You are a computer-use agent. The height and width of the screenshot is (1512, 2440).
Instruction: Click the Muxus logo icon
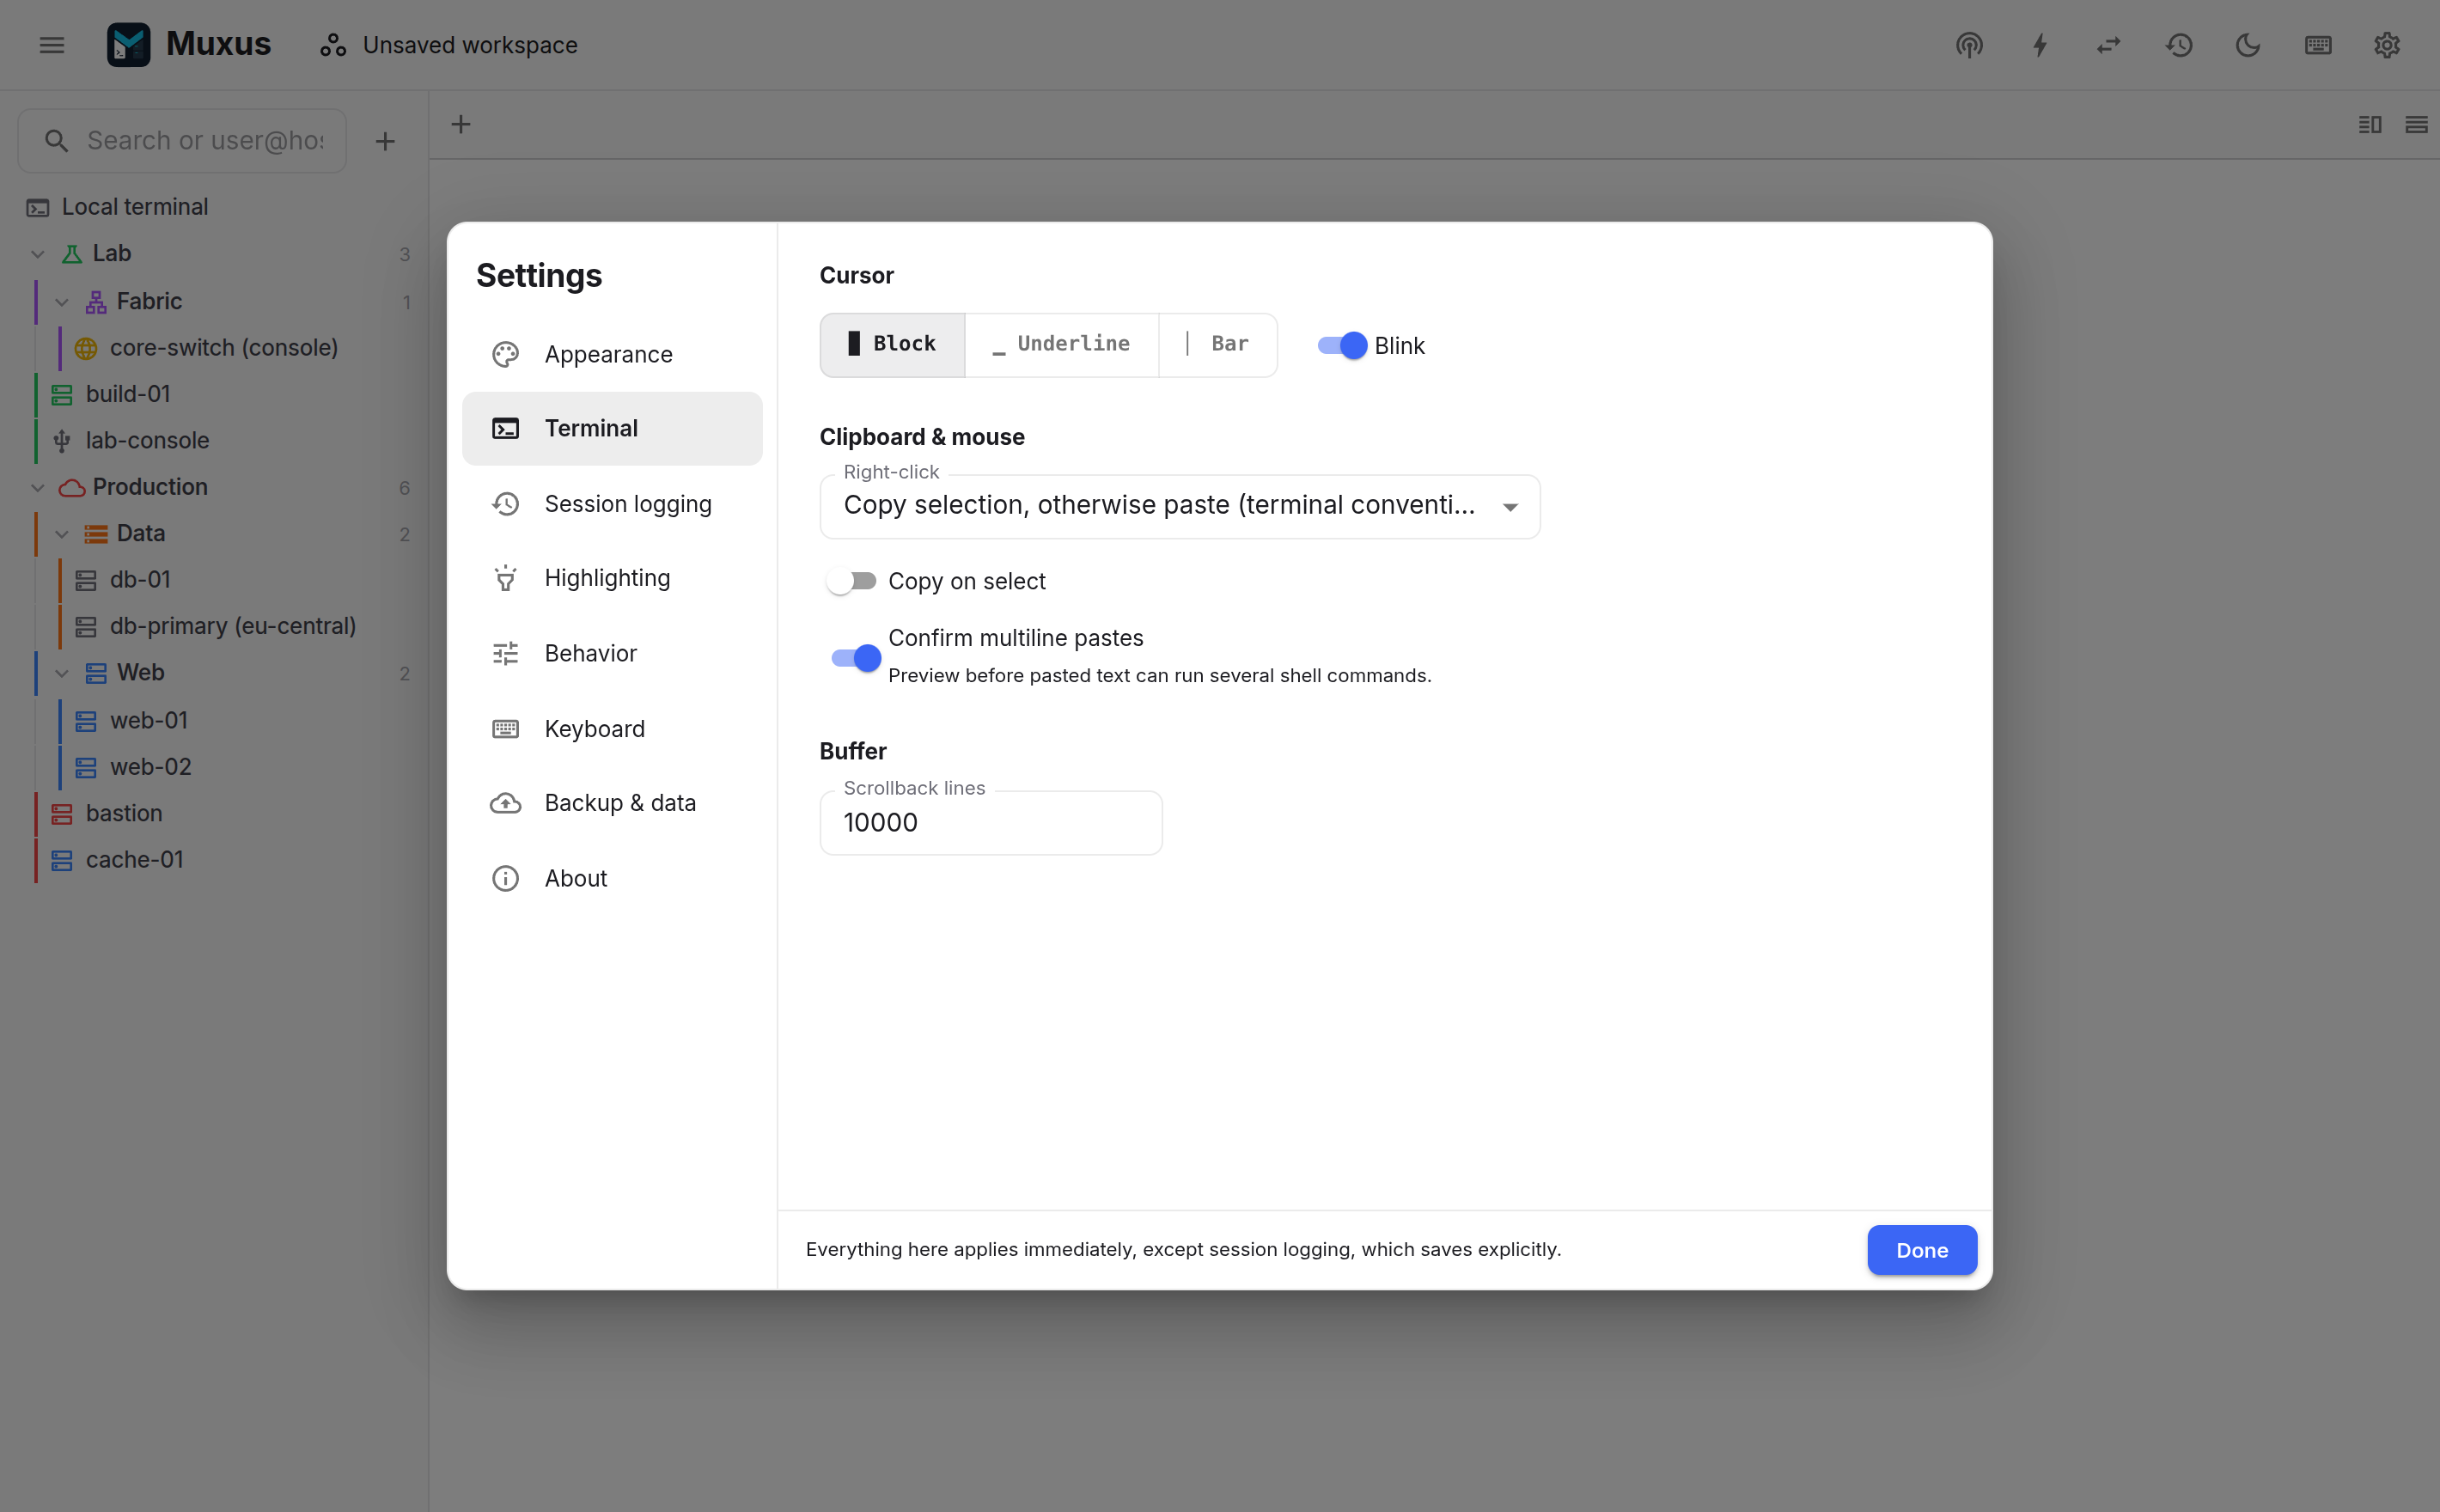pyautogui.click(x=128, y=45)
